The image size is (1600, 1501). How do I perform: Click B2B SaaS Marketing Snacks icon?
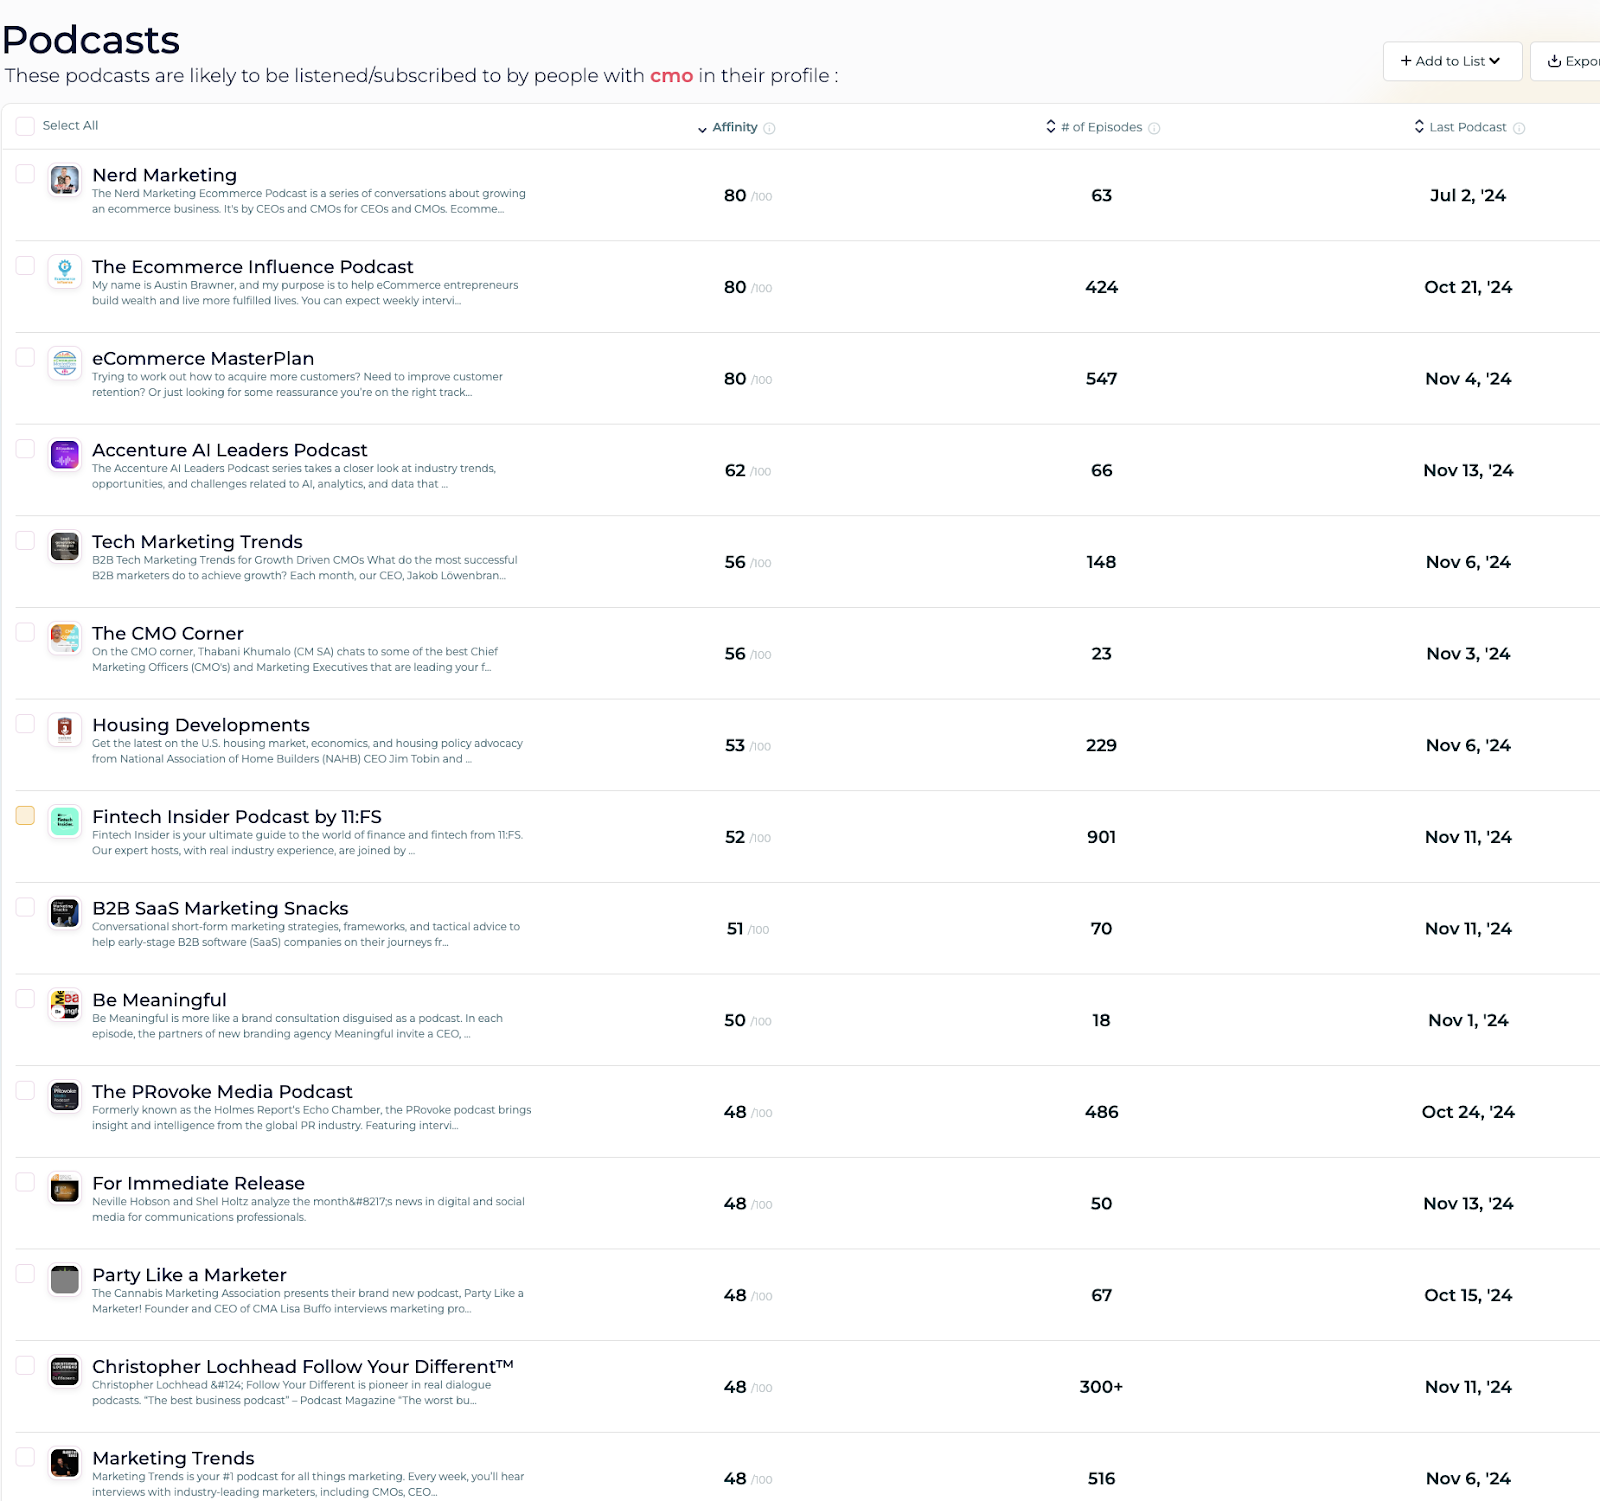click(65, 914)
